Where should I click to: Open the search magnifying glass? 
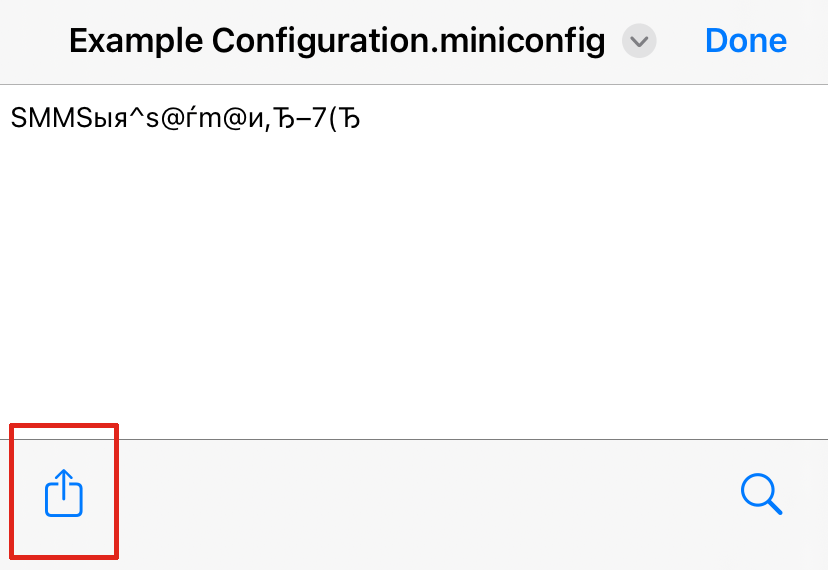pyautogui.click(x=761, y=494)
